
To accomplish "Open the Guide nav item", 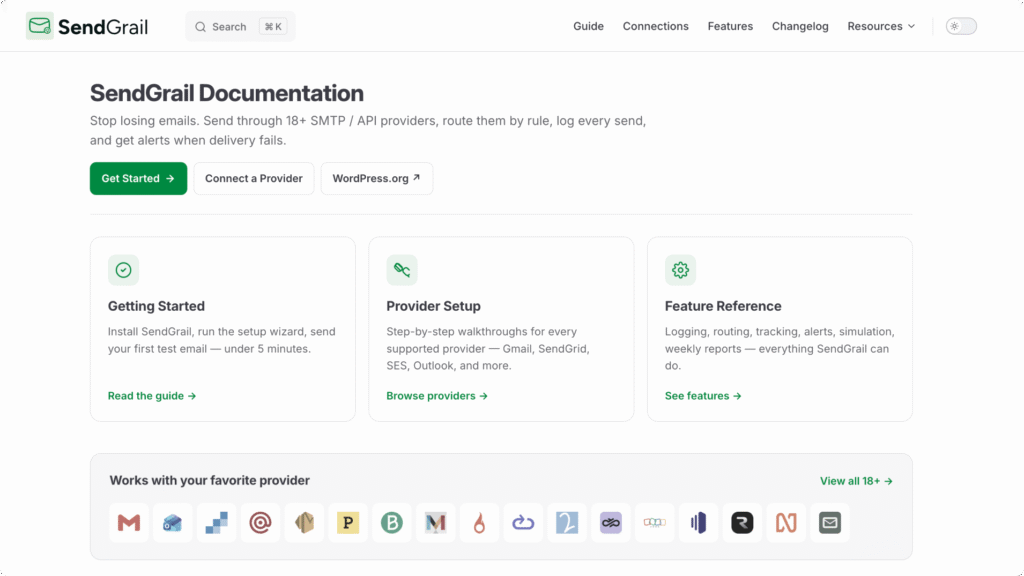I will (x=588, y=26).
